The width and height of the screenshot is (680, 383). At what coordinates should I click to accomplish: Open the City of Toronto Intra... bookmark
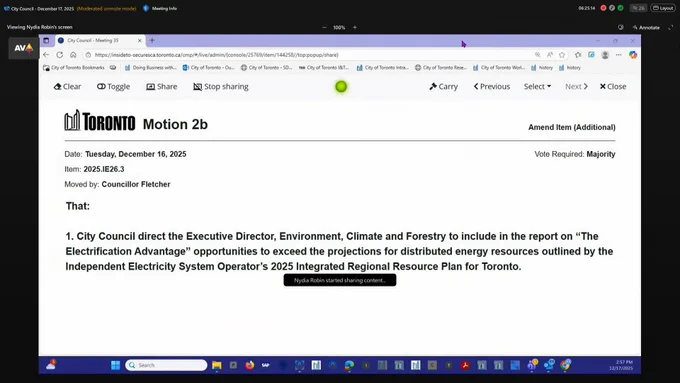382,68
